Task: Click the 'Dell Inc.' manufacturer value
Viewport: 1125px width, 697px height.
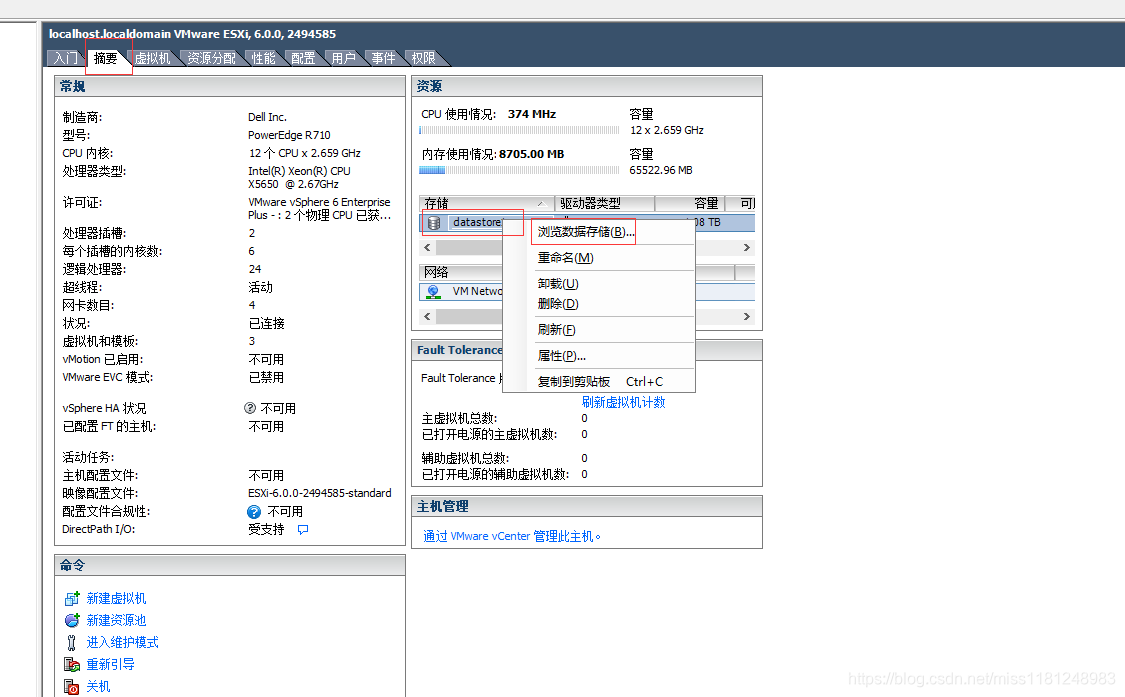Action: pos(267,117)
